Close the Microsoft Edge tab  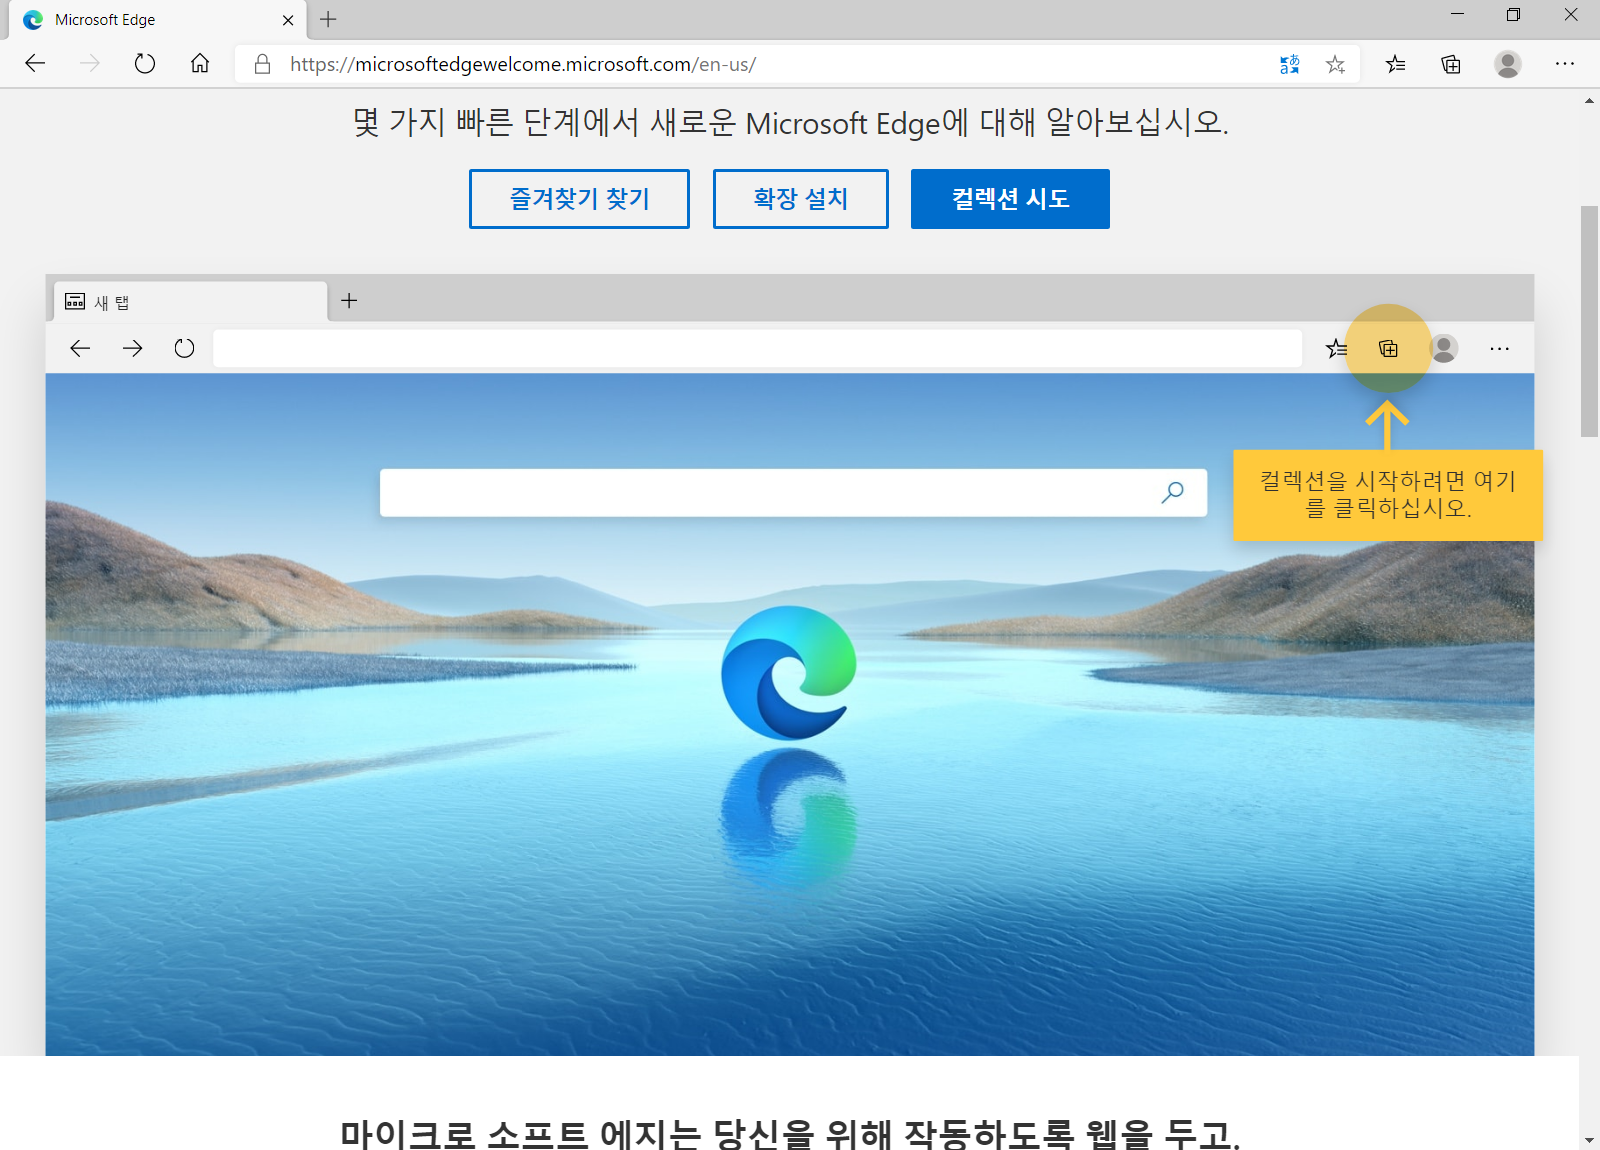288,20
